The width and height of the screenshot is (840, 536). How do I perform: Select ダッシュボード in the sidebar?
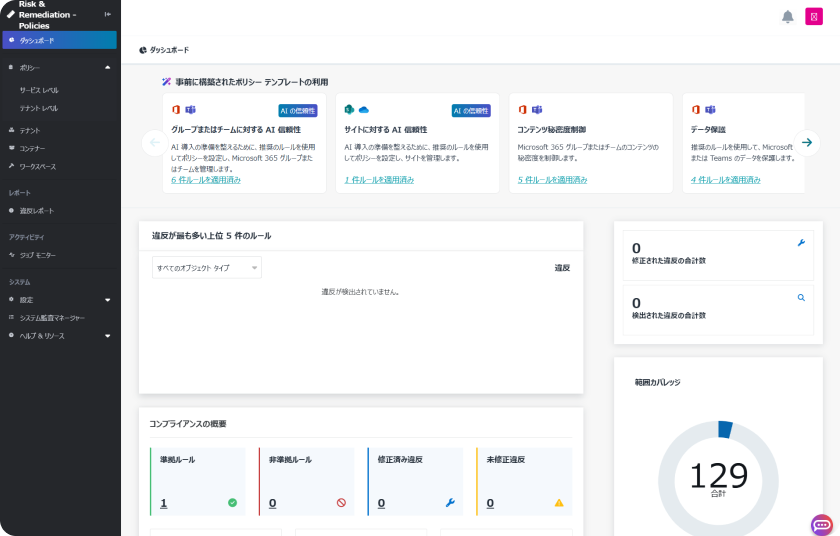click(59, 40)
